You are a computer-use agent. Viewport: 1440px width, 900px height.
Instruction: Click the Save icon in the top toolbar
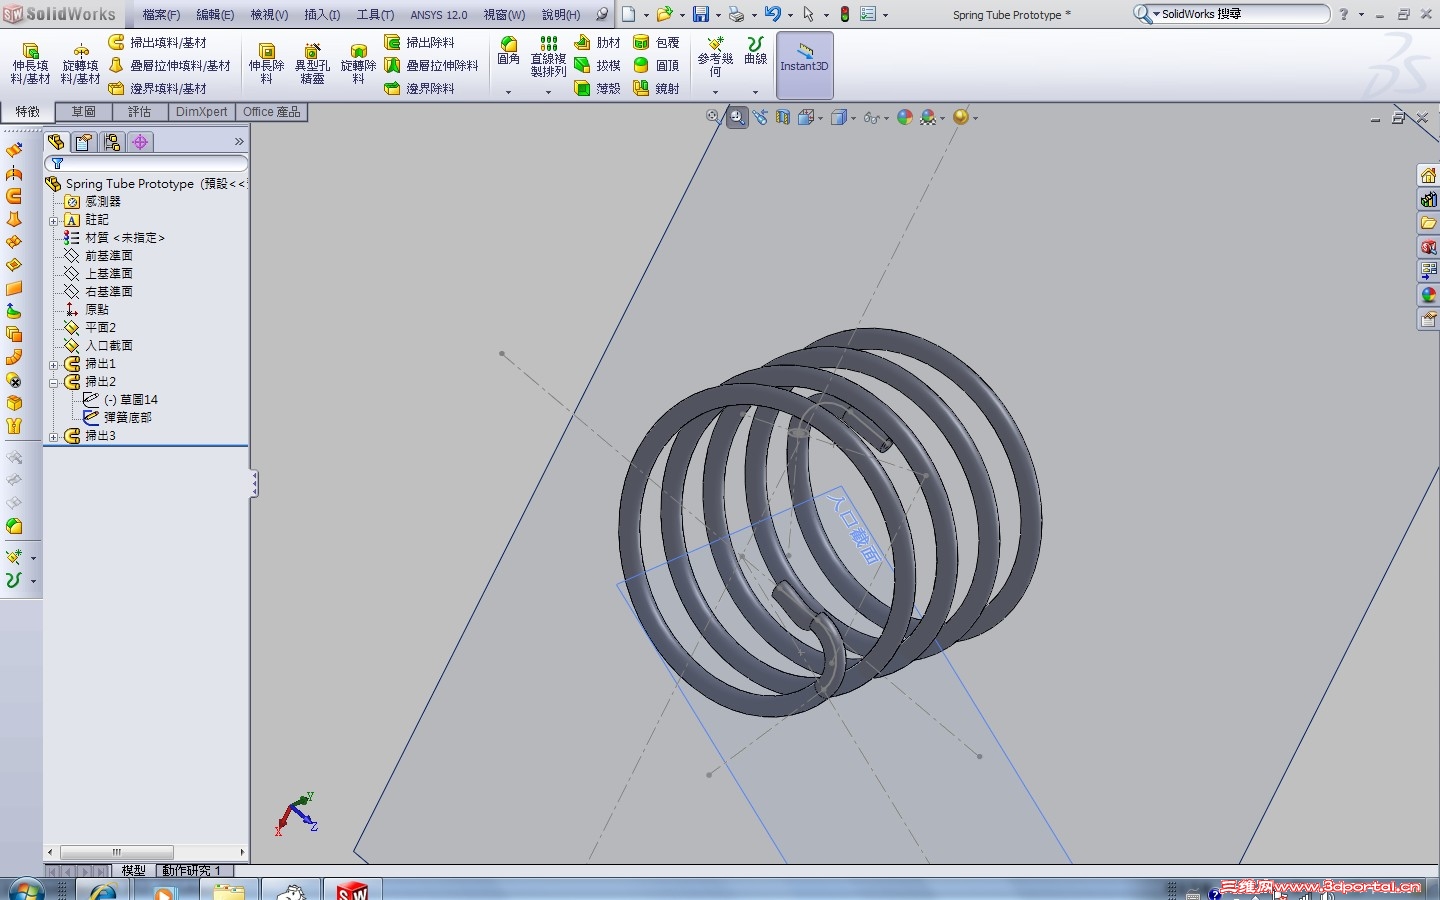tap(701, 14)
